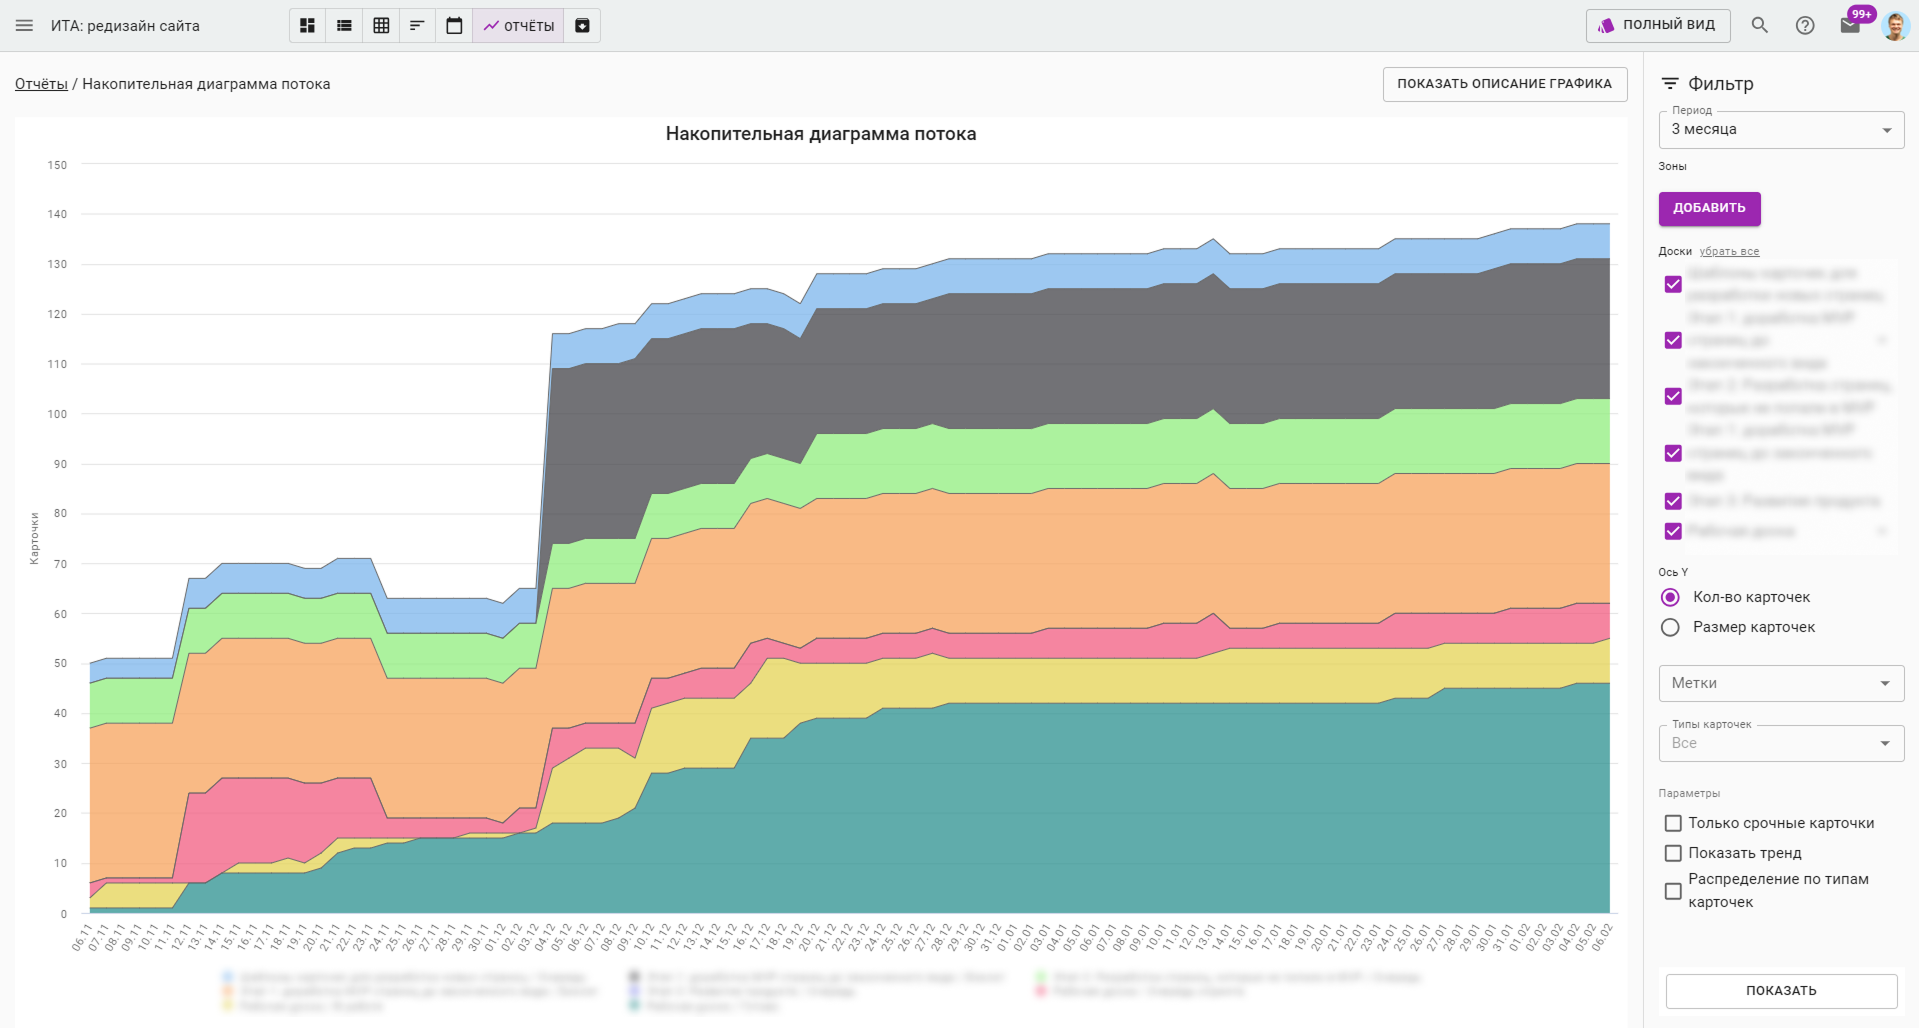Open the table grid view
The height and width of the screenshot is (1028, 1919).
pos(381,26)
